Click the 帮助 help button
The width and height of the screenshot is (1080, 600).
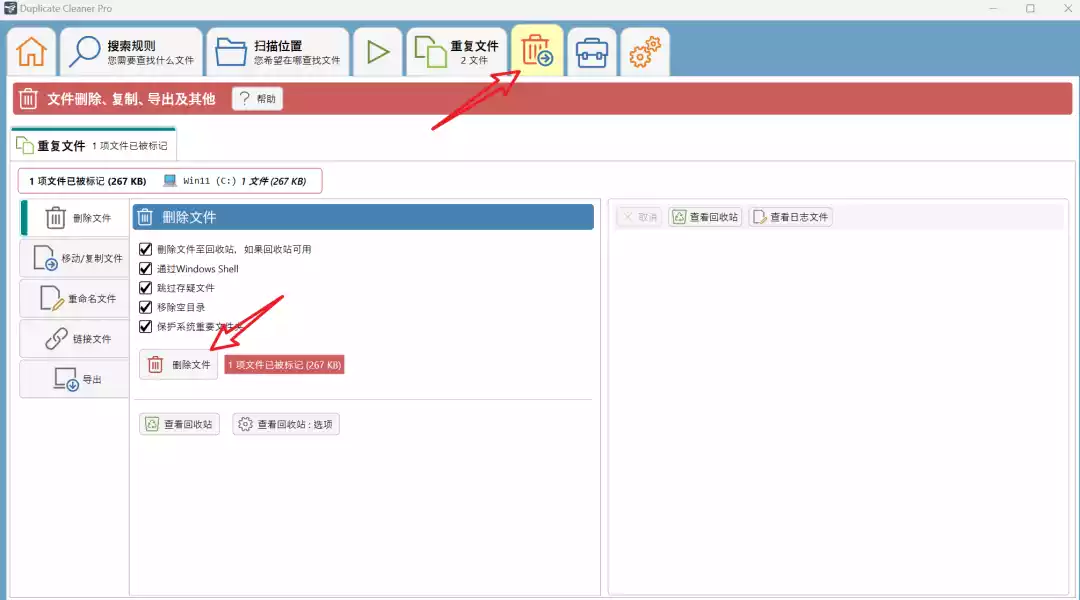257,99
